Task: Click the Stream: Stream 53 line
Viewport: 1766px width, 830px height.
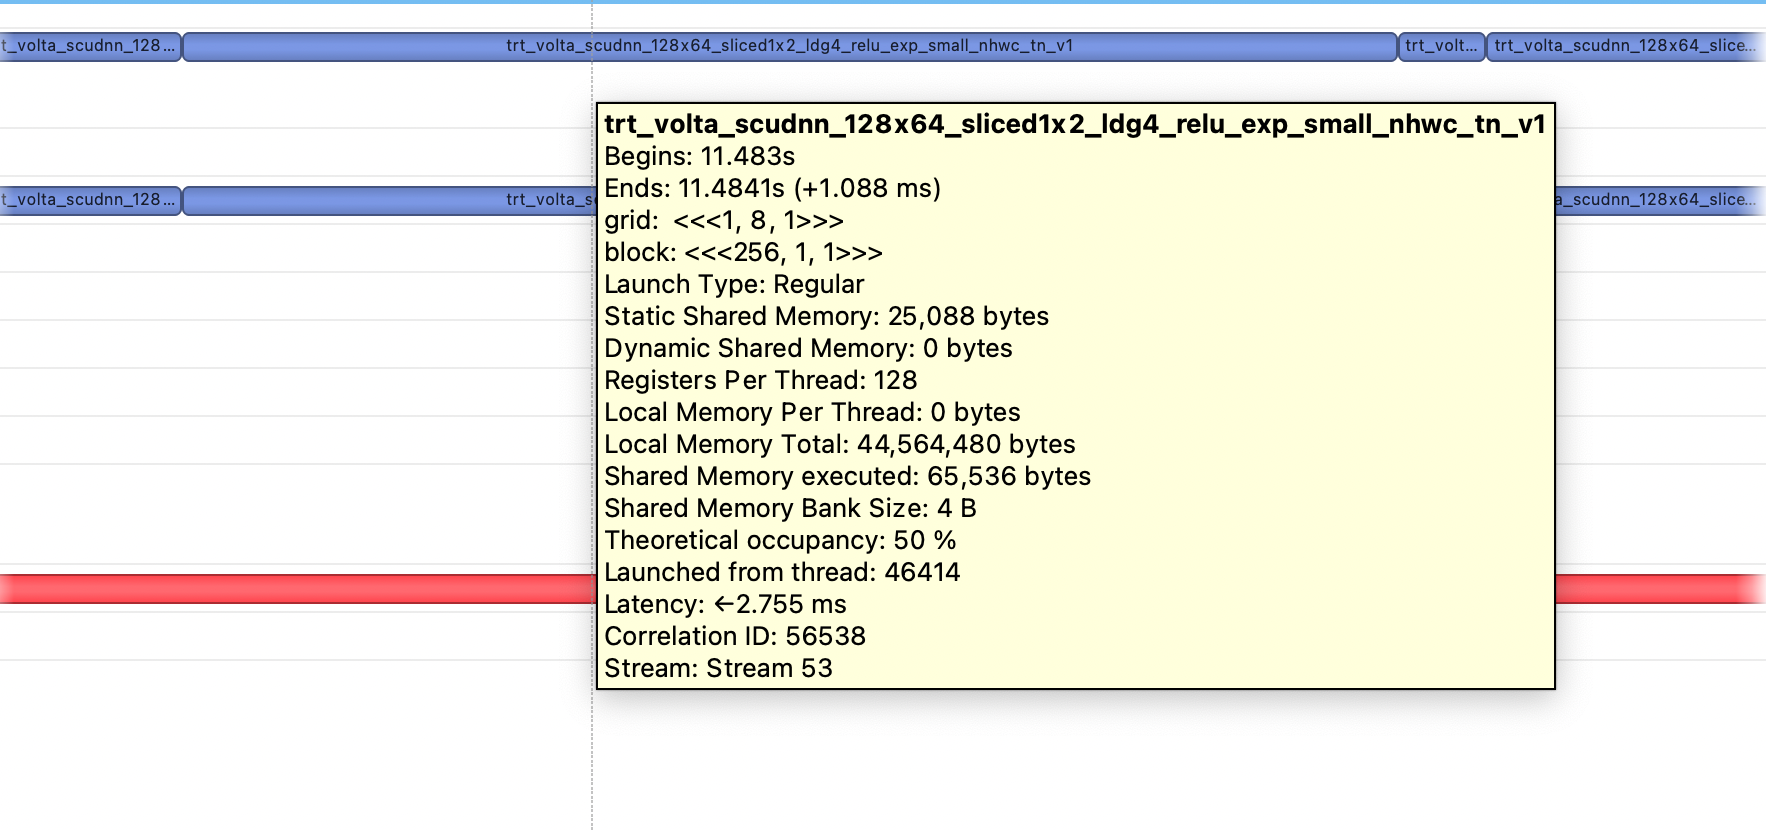Action: [x=718, y=668]
